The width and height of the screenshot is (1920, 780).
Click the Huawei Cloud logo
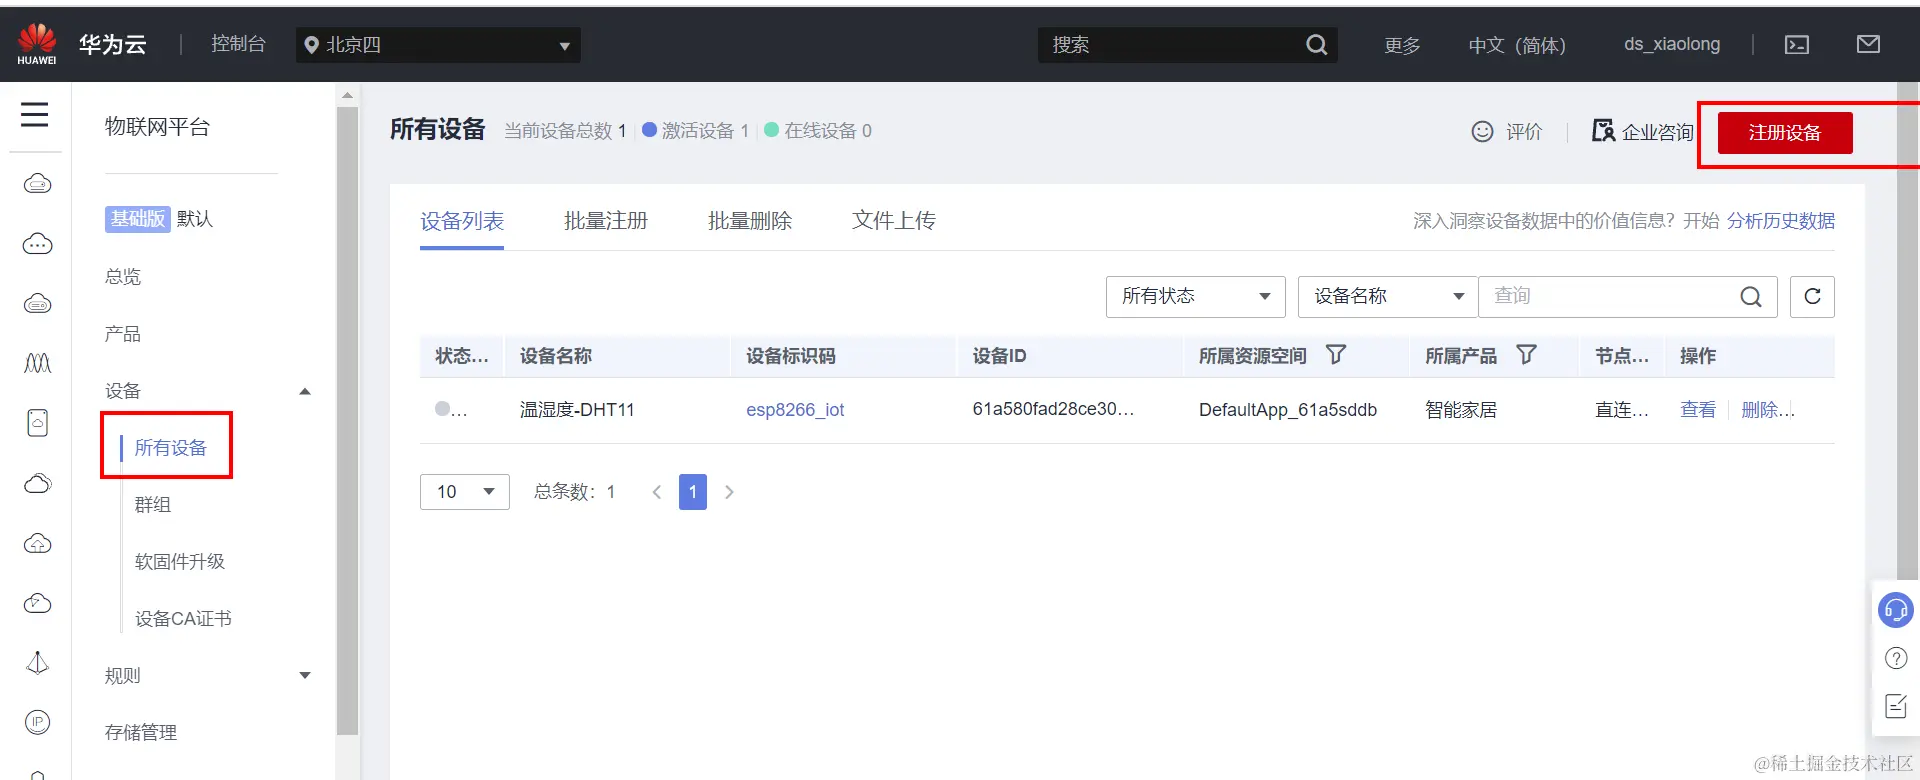[37, 45]
